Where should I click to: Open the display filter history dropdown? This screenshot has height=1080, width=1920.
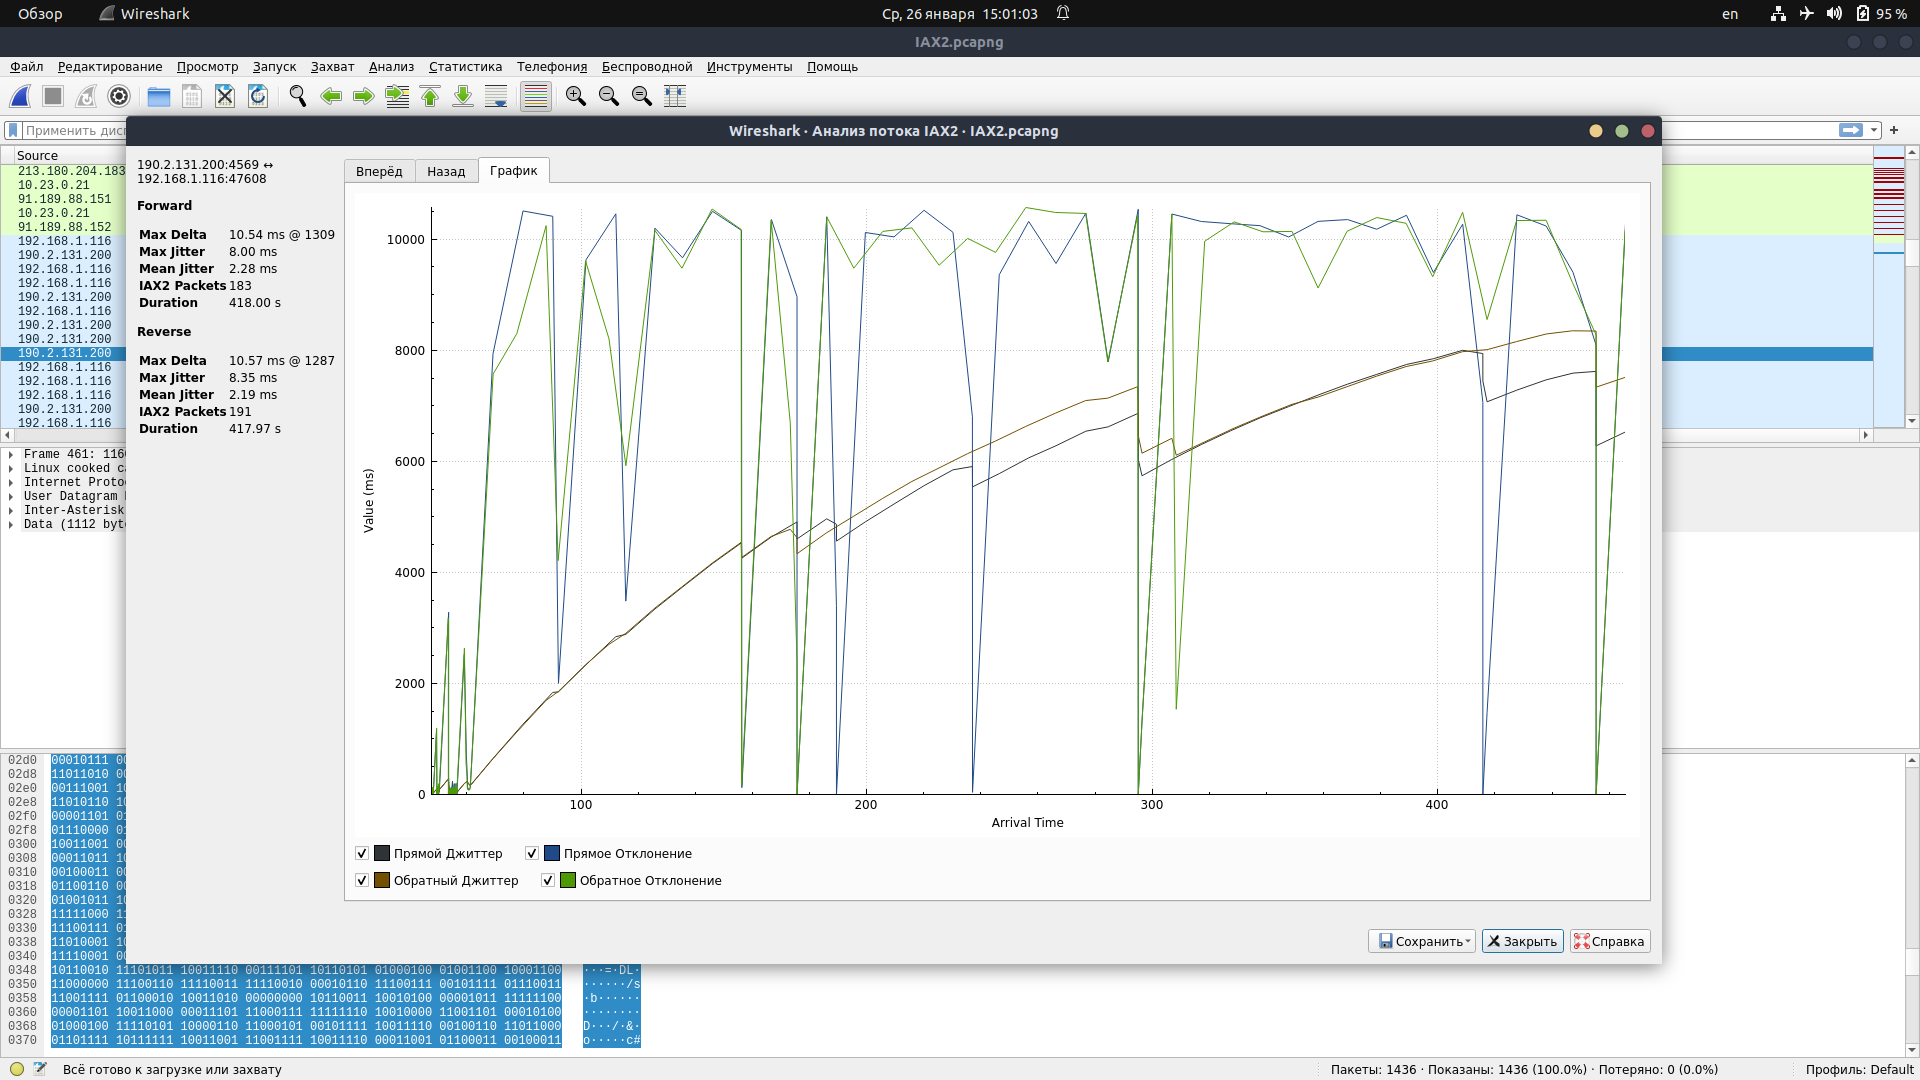(x=1874, y=130)
